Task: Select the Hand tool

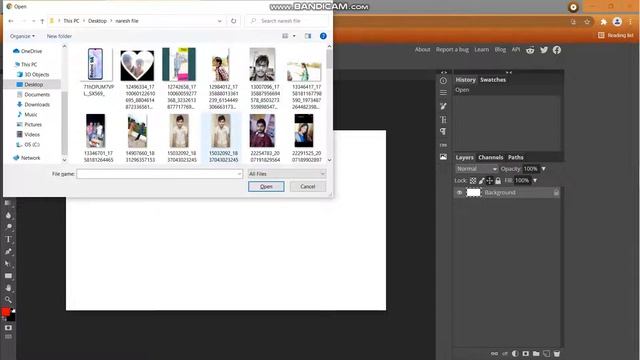Action: (8, 288)
